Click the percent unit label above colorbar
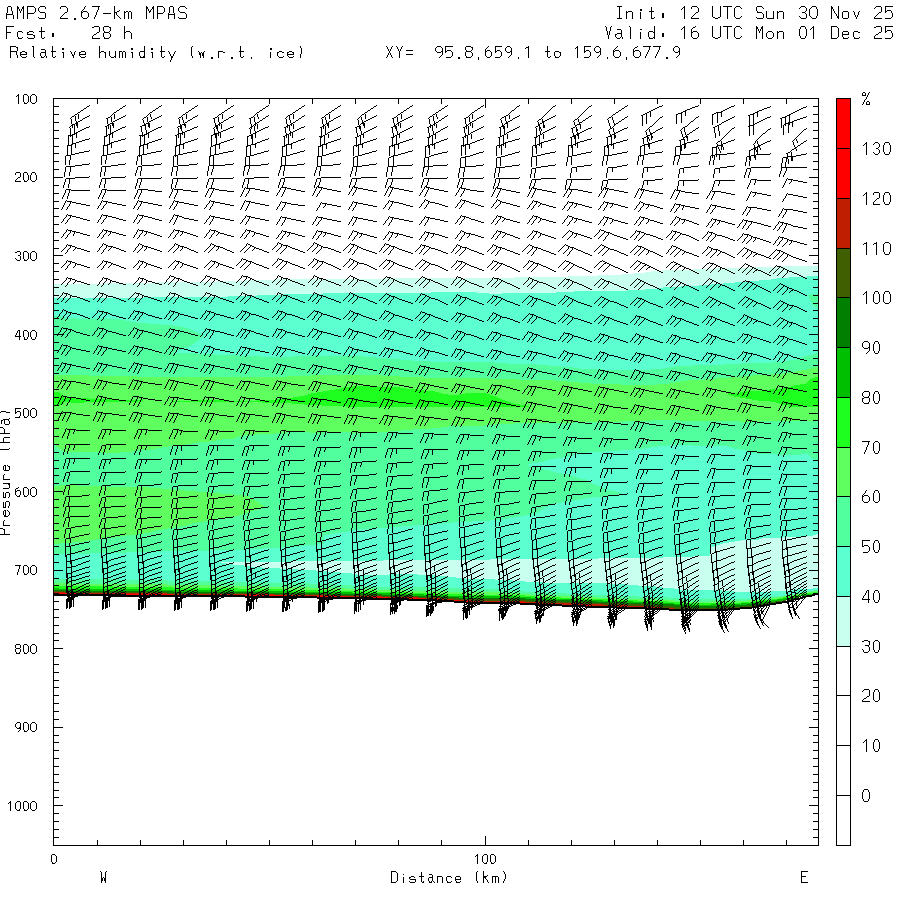This screenshot has width=900, height=900. 866,99
